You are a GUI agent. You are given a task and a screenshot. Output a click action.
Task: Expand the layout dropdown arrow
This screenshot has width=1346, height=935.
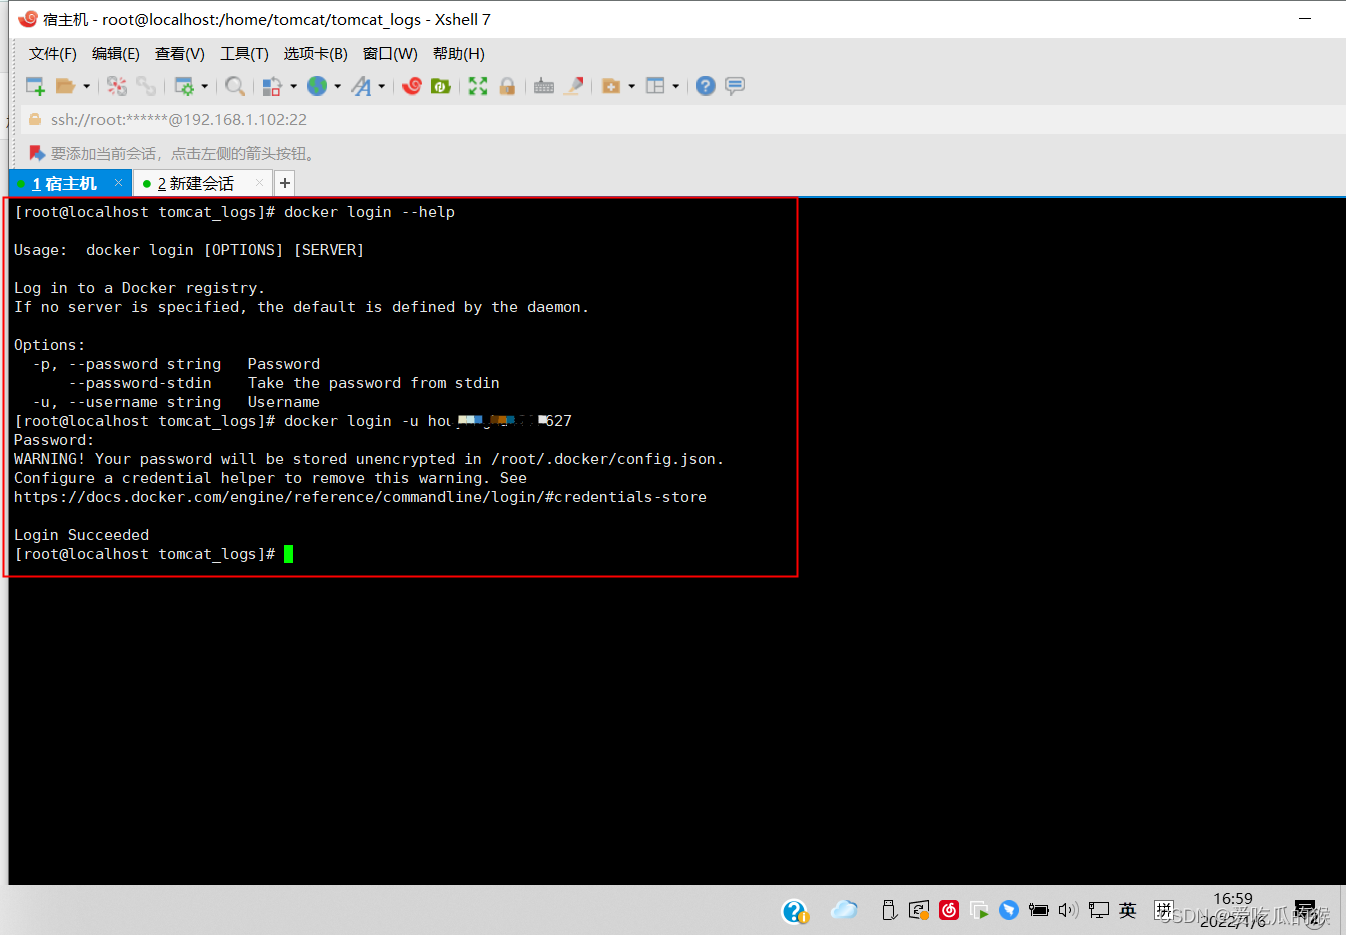[675, 86]
